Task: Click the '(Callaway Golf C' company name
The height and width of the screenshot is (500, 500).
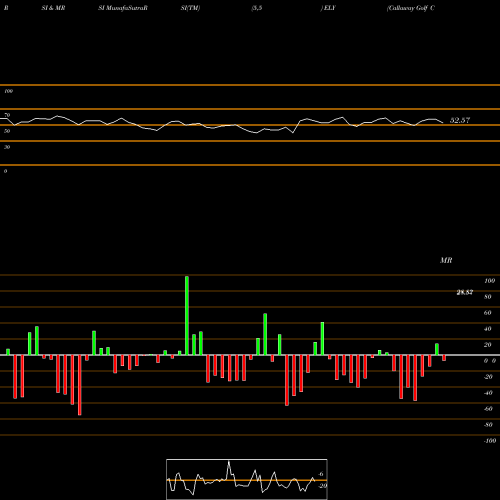Action: pos(411,8)
